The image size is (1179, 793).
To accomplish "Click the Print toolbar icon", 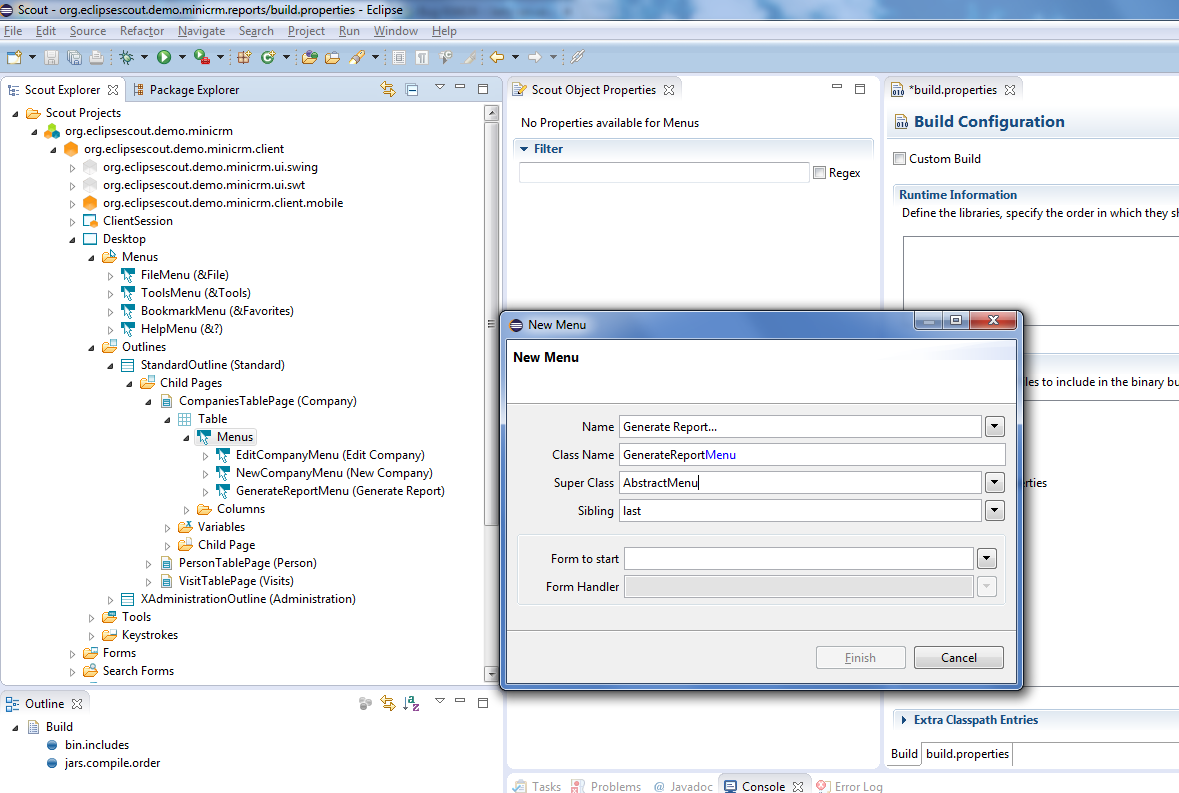I will 96,57.
